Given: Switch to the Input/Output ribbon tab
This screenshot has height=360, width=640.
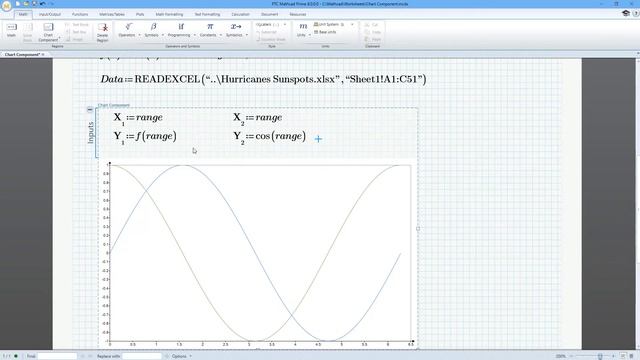Looking at the screenshot, I should 50,14.
